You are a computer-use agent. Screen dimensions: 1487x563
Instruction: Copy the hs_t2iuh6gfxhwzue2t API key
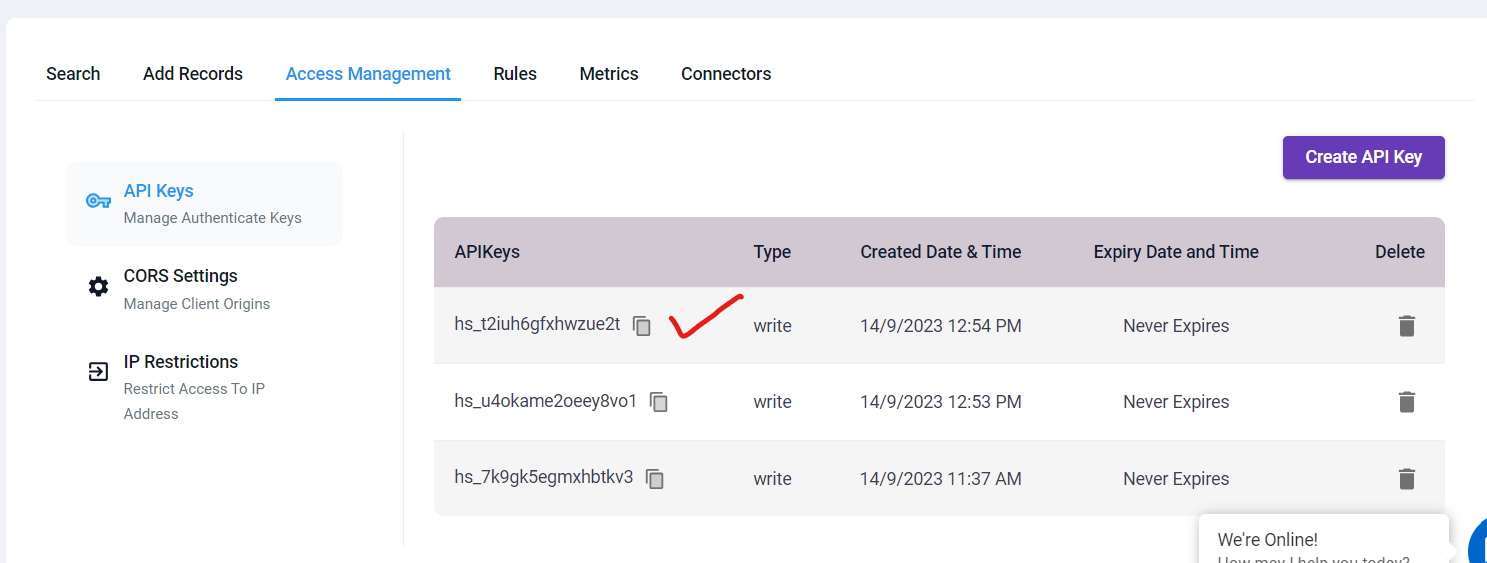point(642,326)
